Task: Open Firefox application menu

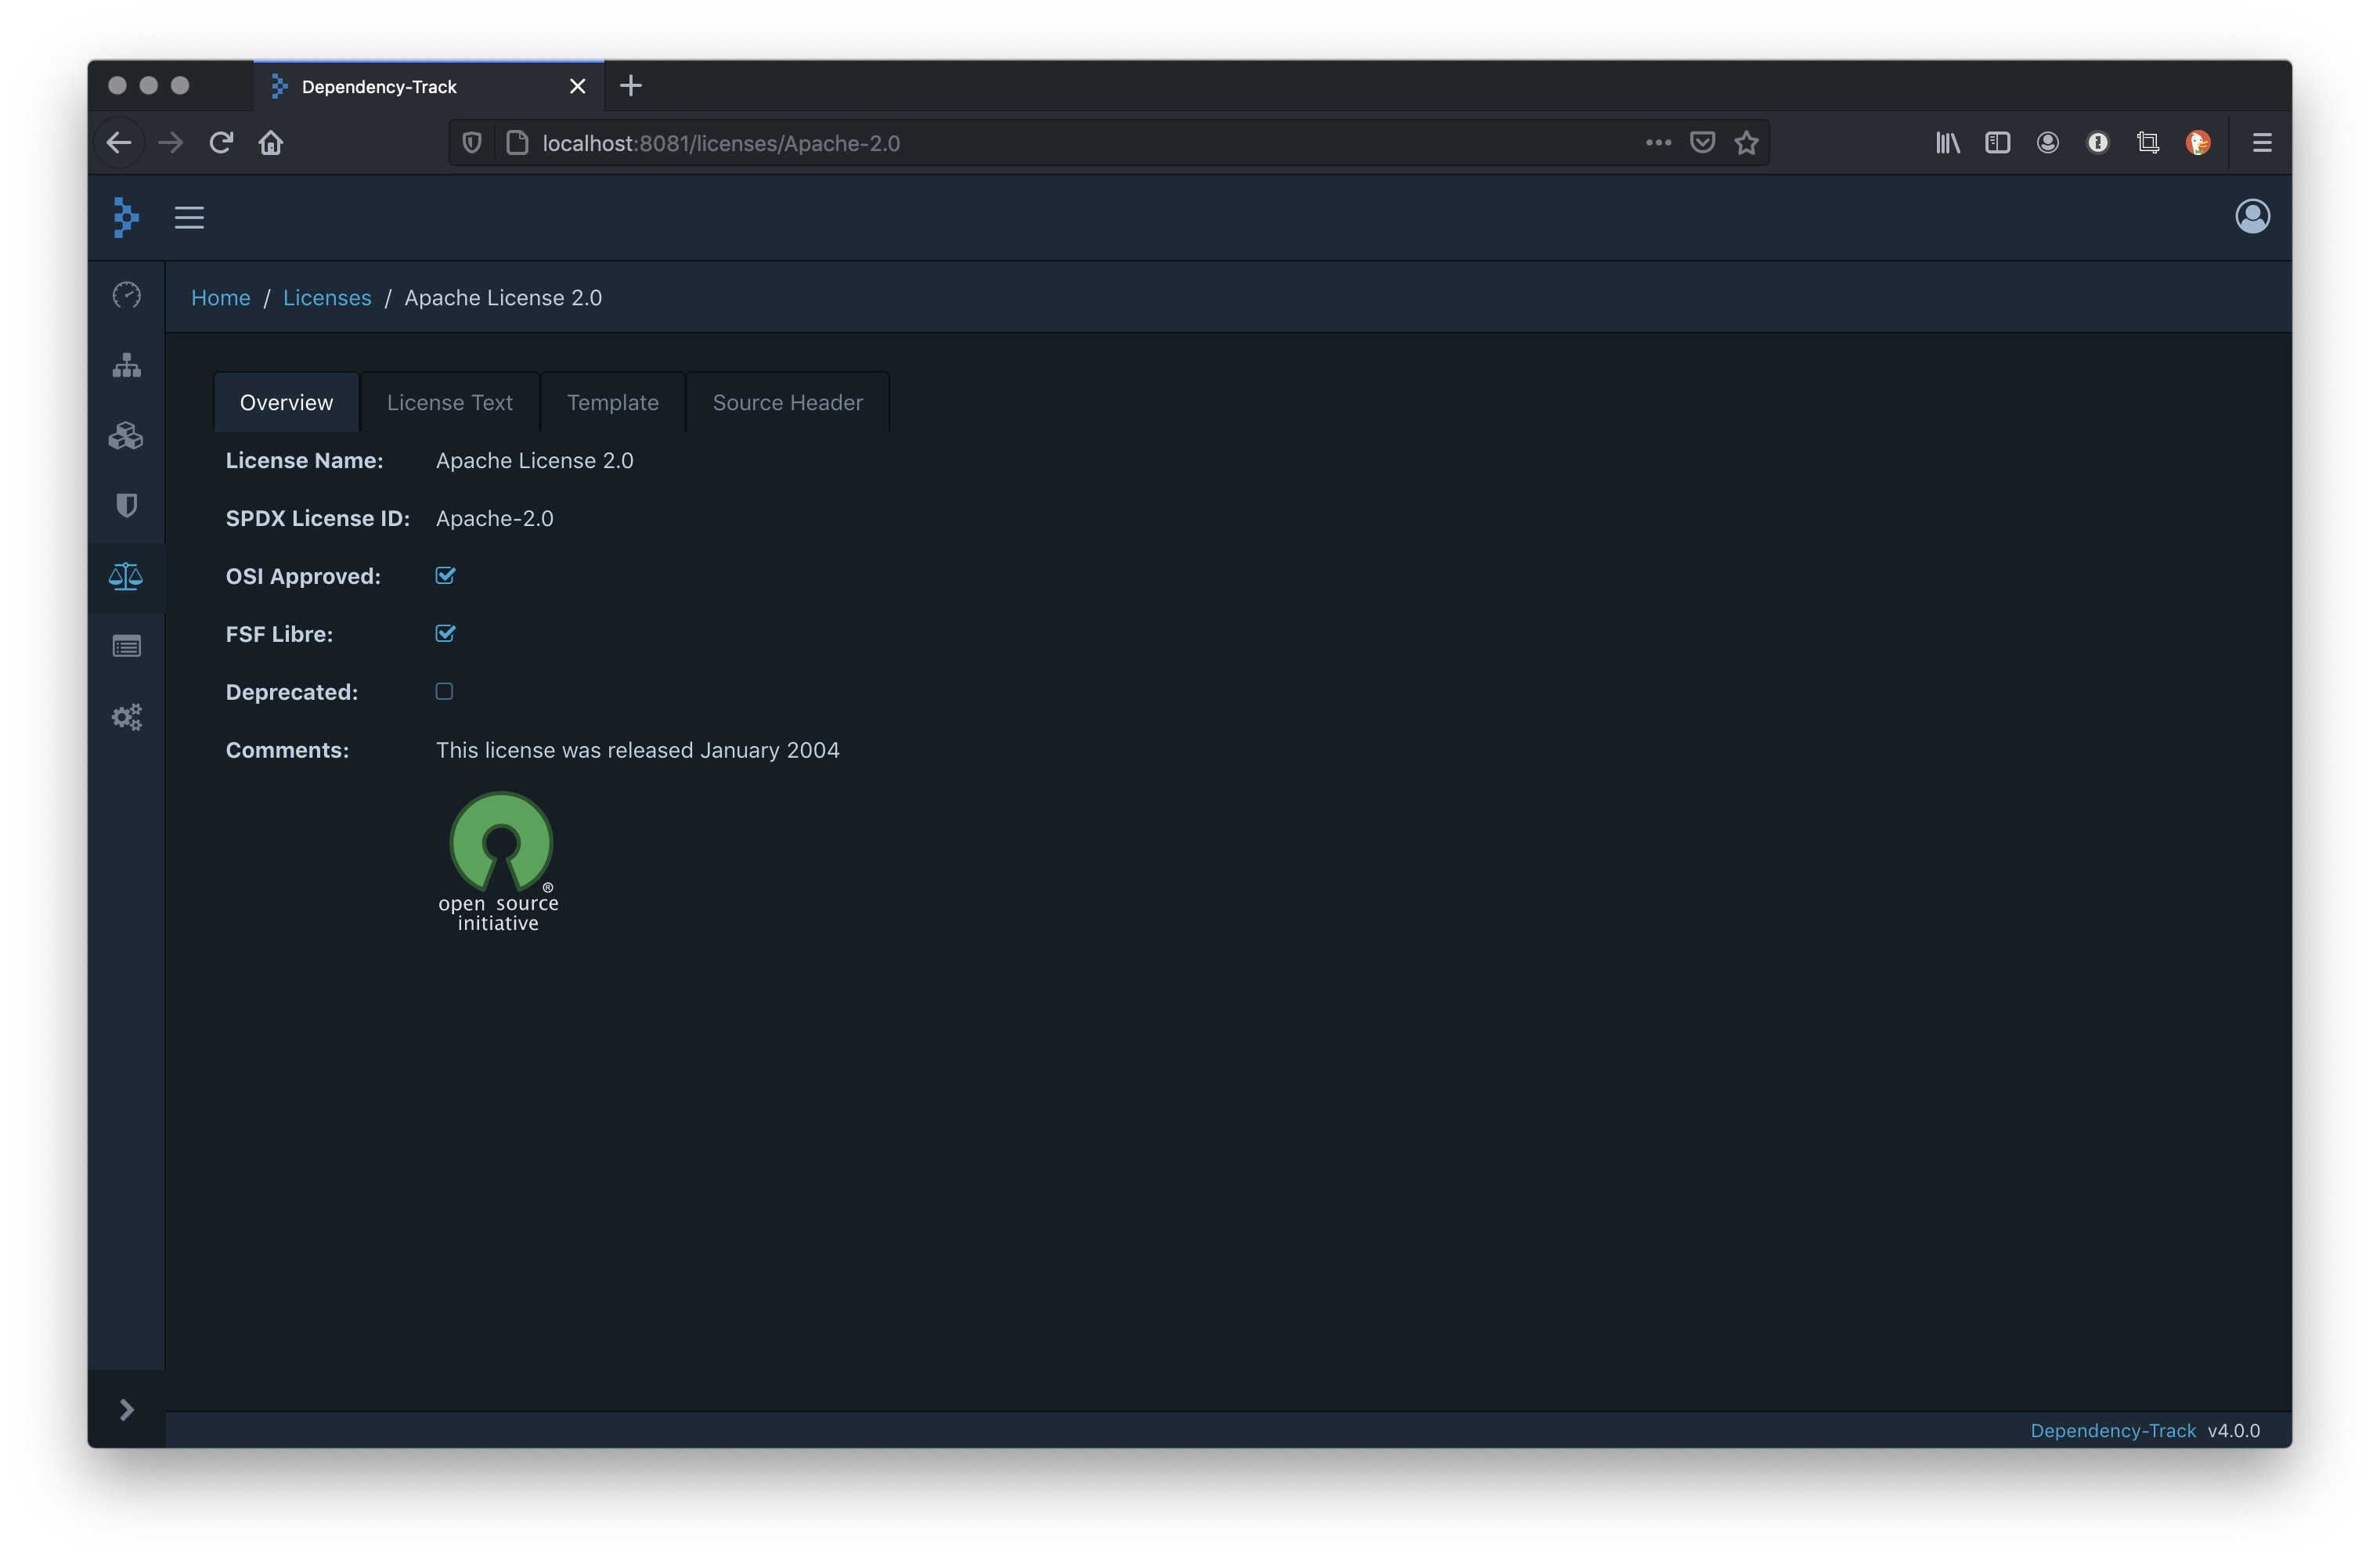Action: click(x=2262, y=143)
